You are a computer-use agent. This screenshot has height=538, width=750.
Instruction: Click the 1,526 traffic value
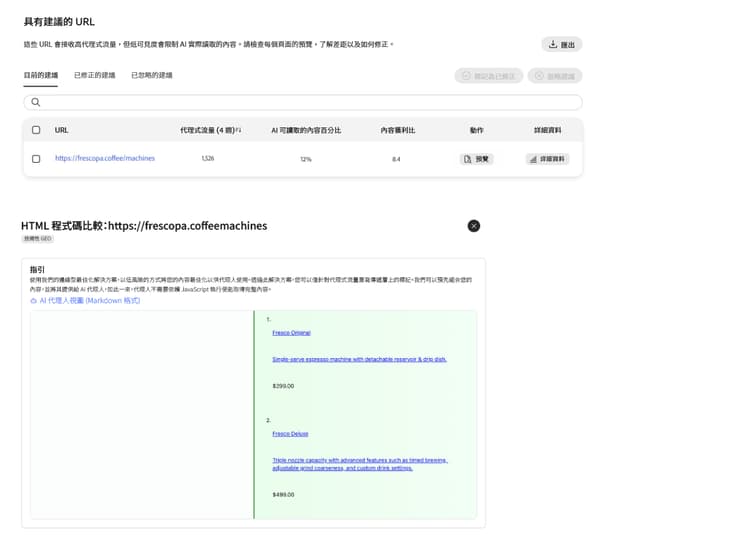208,158
